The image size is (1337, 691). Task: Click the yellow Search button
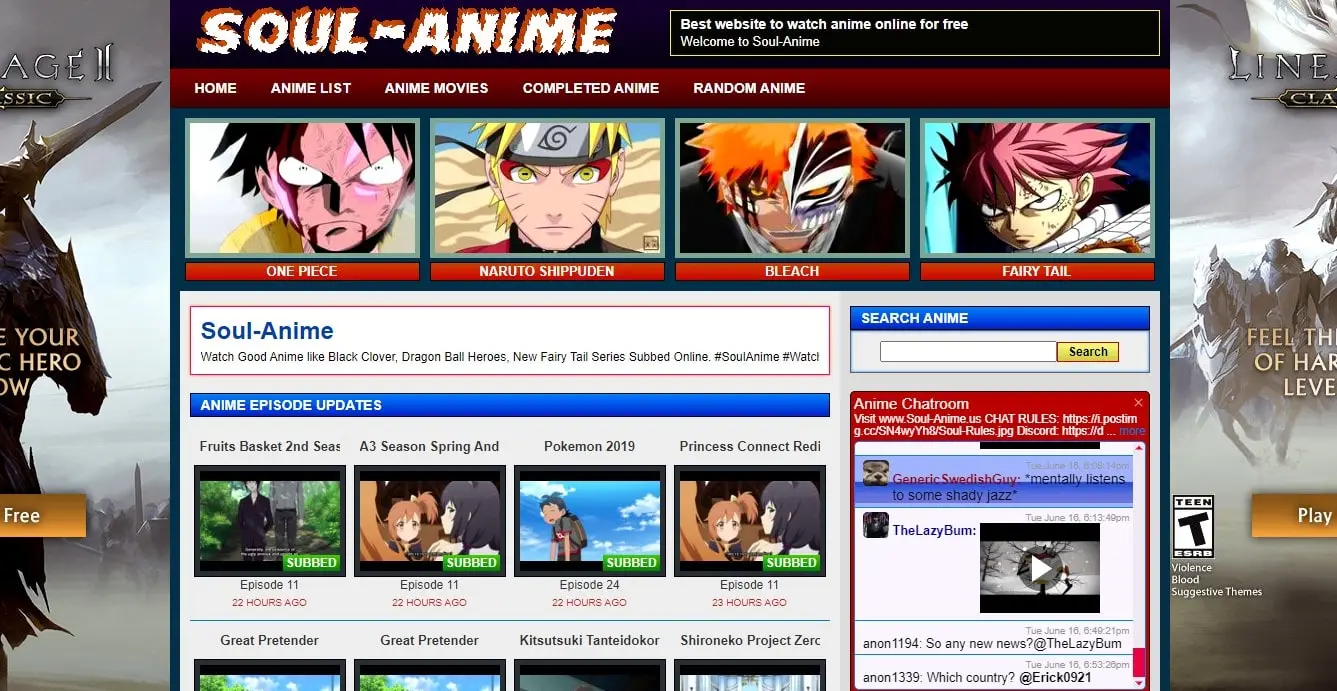pyautogui.click(x=1088, y=352)
